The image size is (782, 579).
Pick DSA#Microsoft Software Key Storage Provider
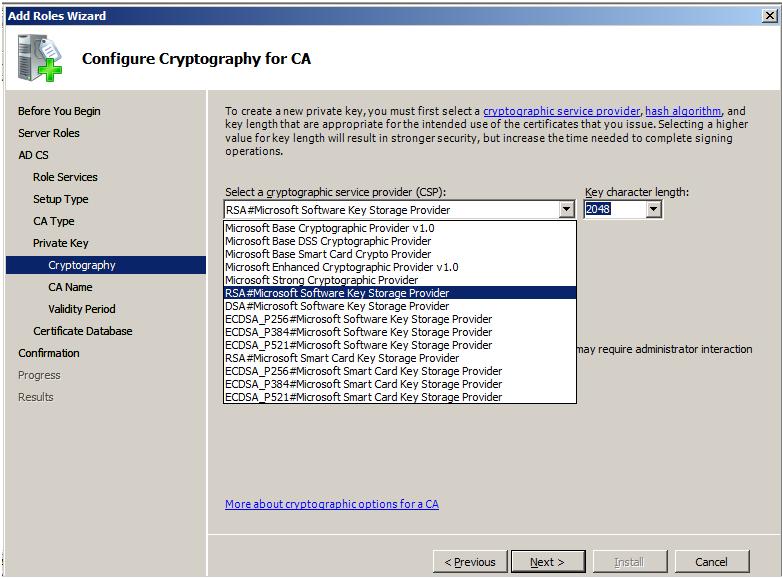click(400, 306)
